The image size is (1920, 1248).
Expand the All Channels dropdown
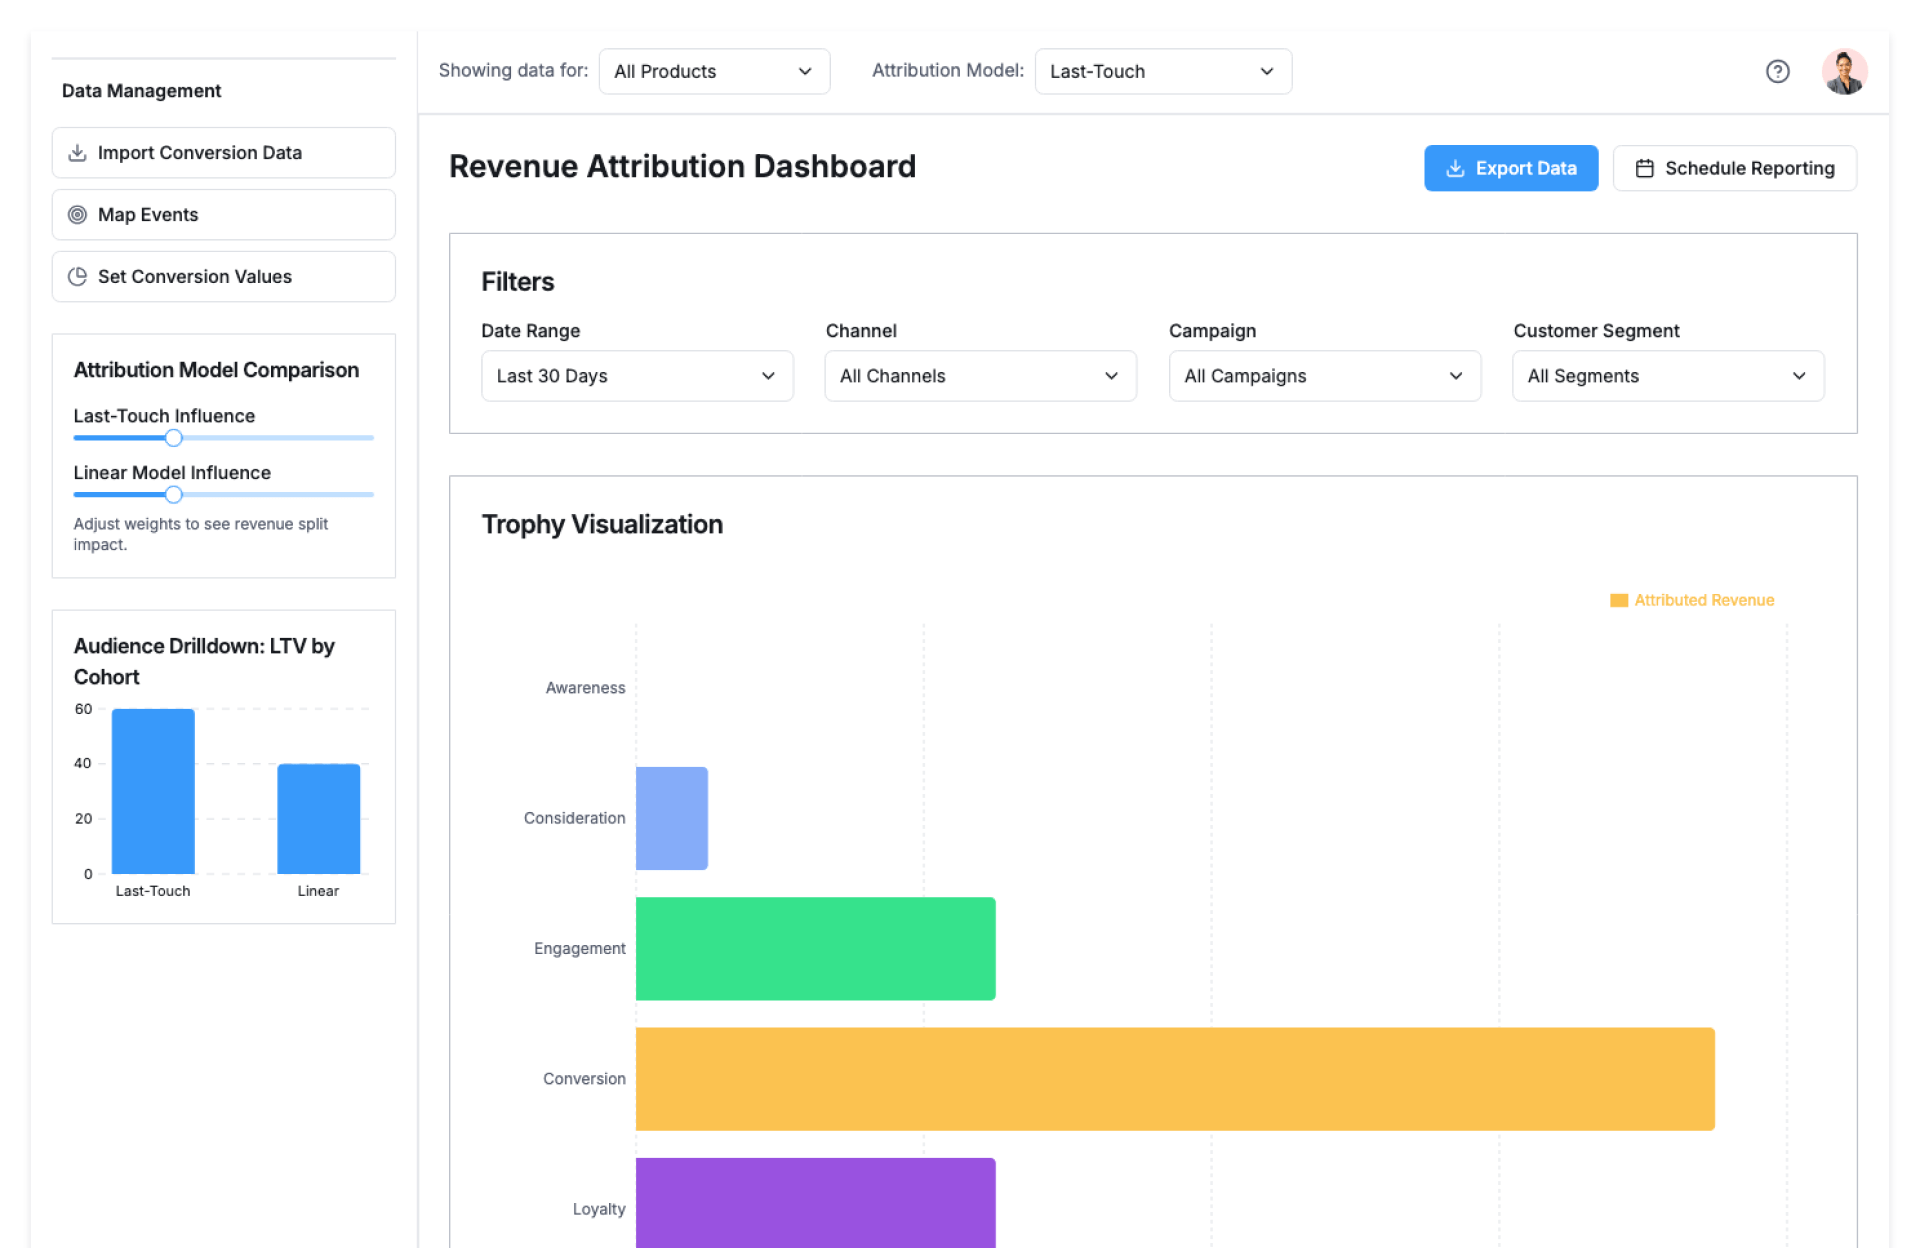980,376
